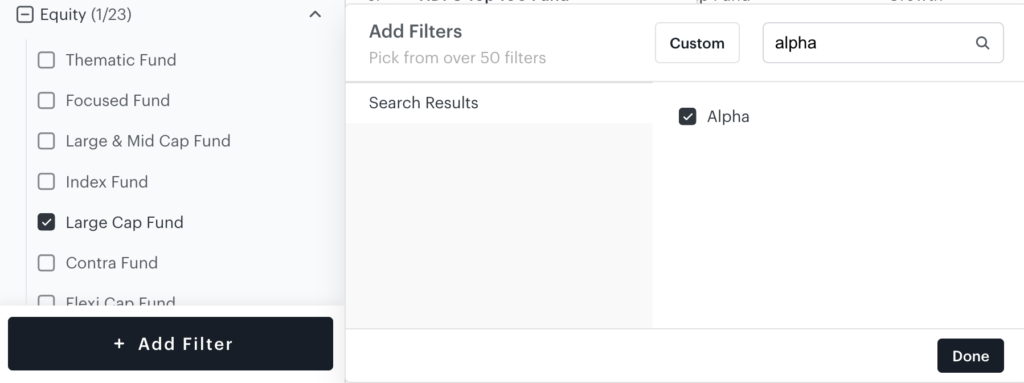Select the Index Fund checkbox
1024x383 pixels.
pyautogui.click(x=46, y=182)
